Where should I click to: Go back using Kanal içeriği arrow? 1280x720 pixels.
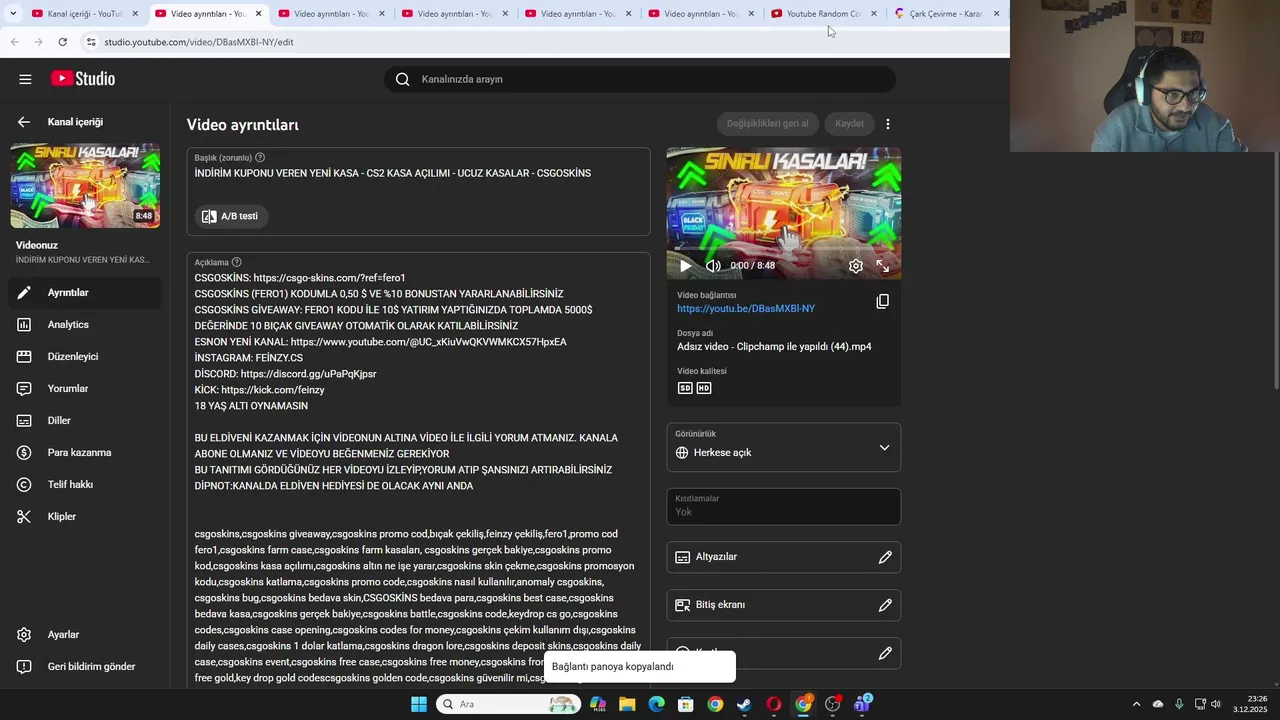(x=24, y=122)
